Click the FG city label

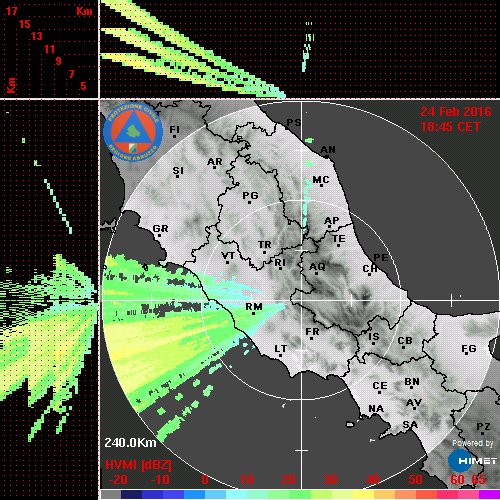click(x=469, y=349)
